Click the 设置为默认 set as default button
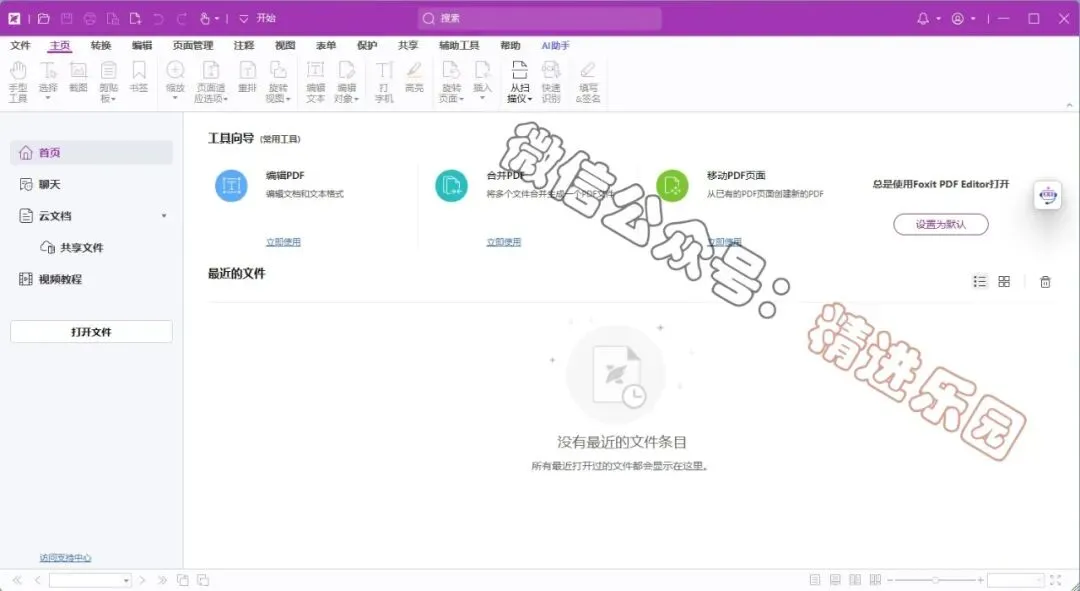Image resolution: width=1080 pixels, height=591 pixels. 941,224
